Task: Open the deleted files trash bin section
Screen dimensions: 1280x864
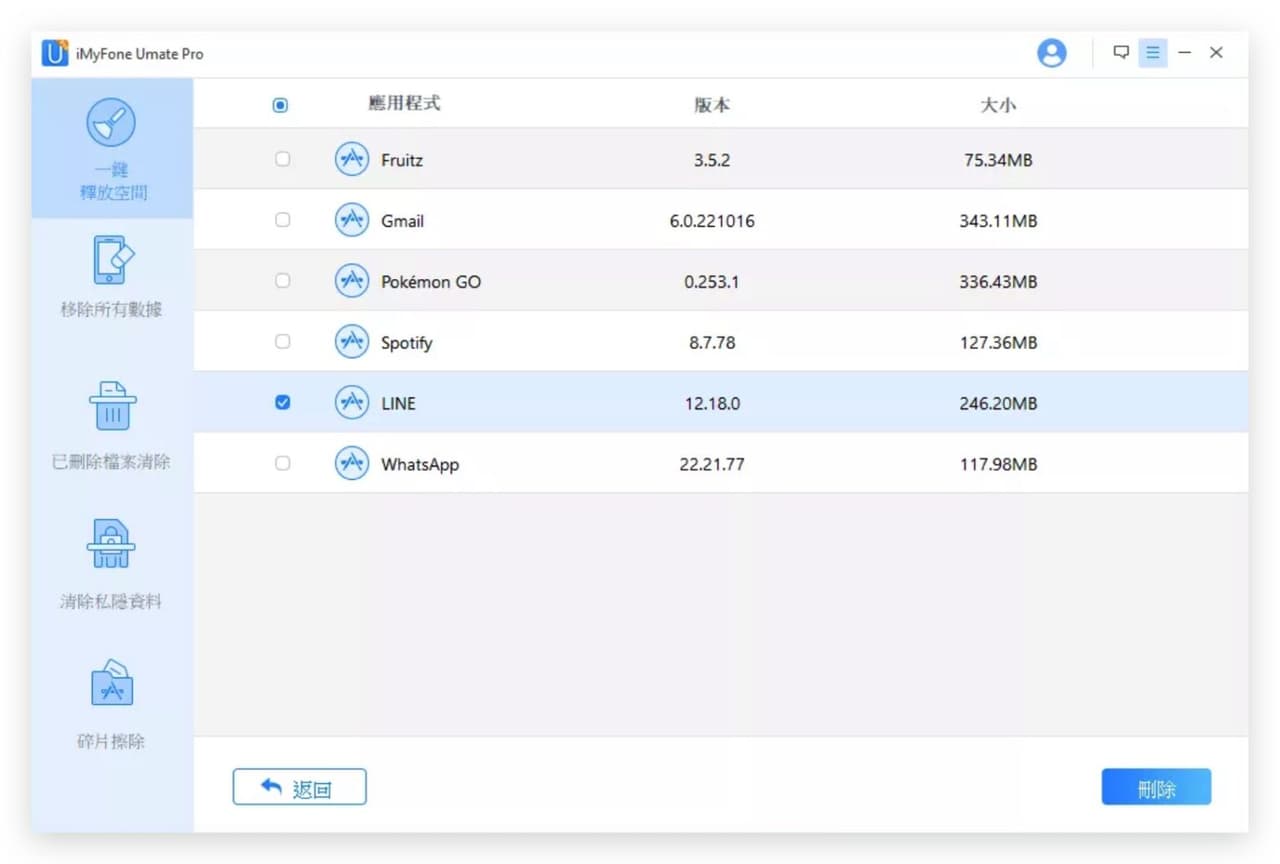Action: 112,406
